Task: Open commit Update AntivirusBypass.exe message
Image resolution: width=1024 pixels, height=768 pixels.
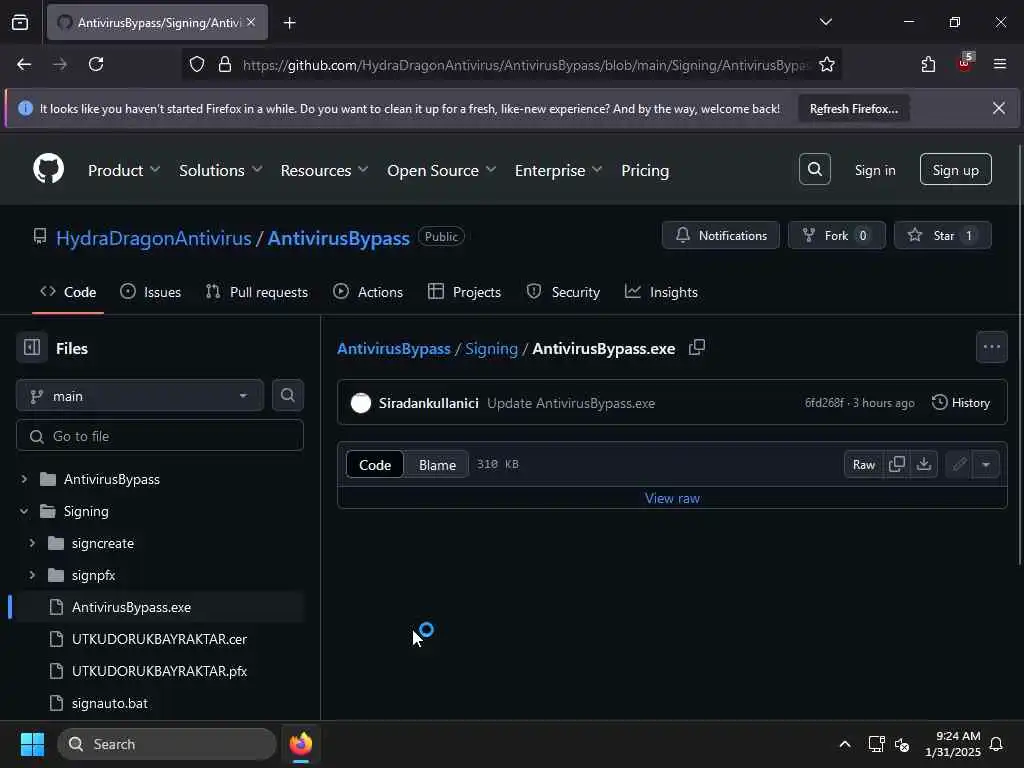Action: coord(571,403)
